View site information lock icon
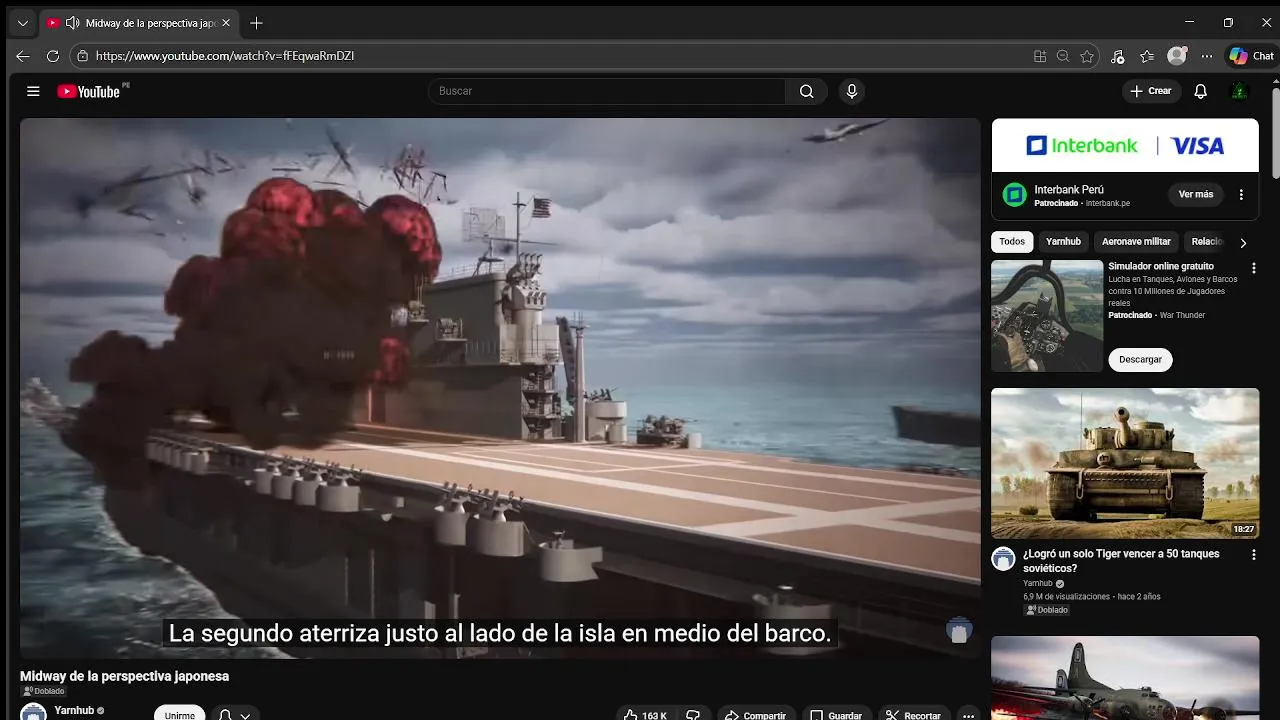 (x=83, y=56)
